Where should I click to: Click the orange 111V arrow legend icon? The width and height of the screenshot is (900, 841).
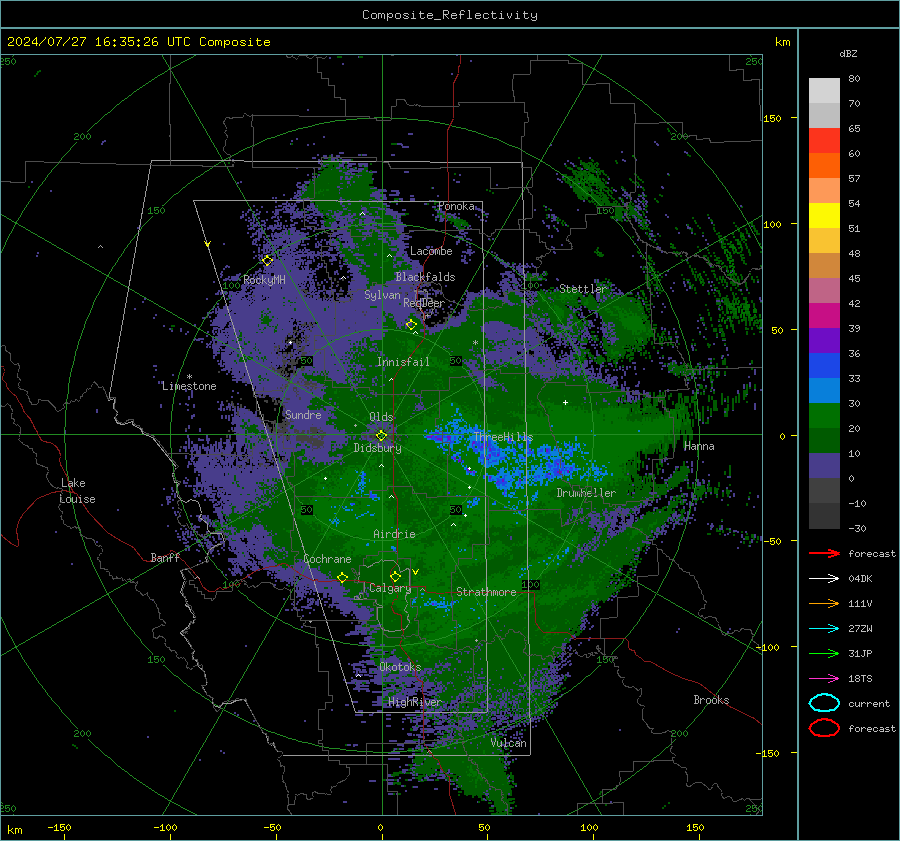click(x=824, y=603)
